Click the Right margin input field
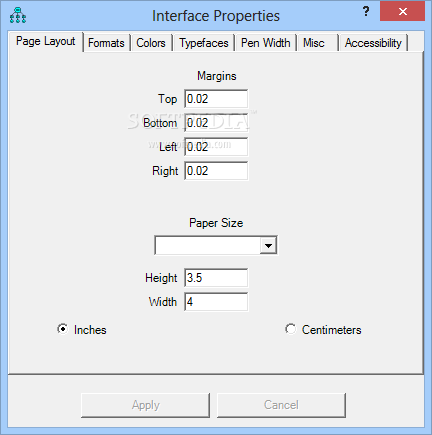Viewport: 432px width, 435px height. click(x=216, y=171)
